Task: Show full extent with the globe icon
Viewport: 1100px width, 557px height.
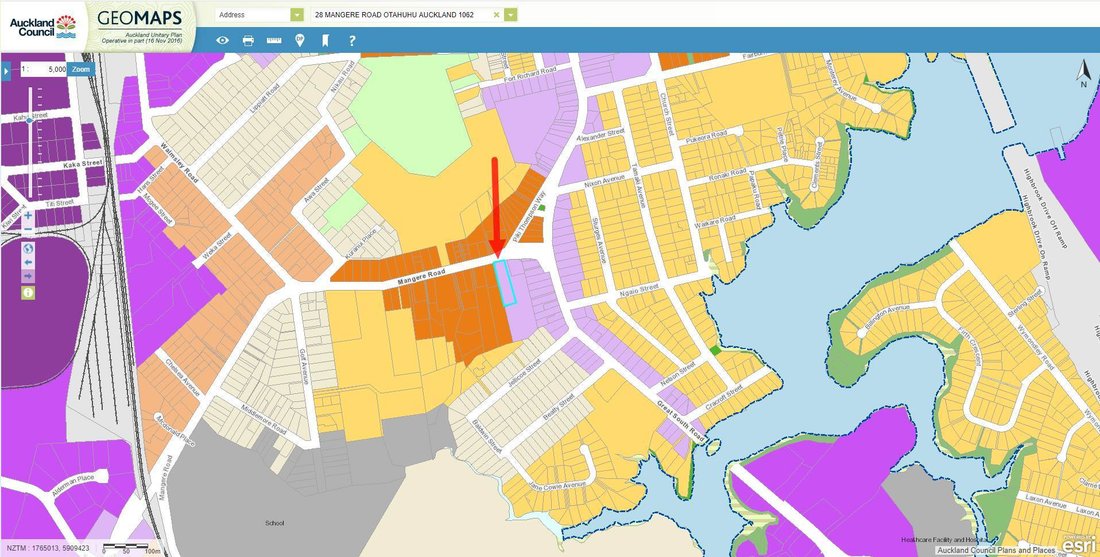Action: pyautogui.click(x=28, y=248)
